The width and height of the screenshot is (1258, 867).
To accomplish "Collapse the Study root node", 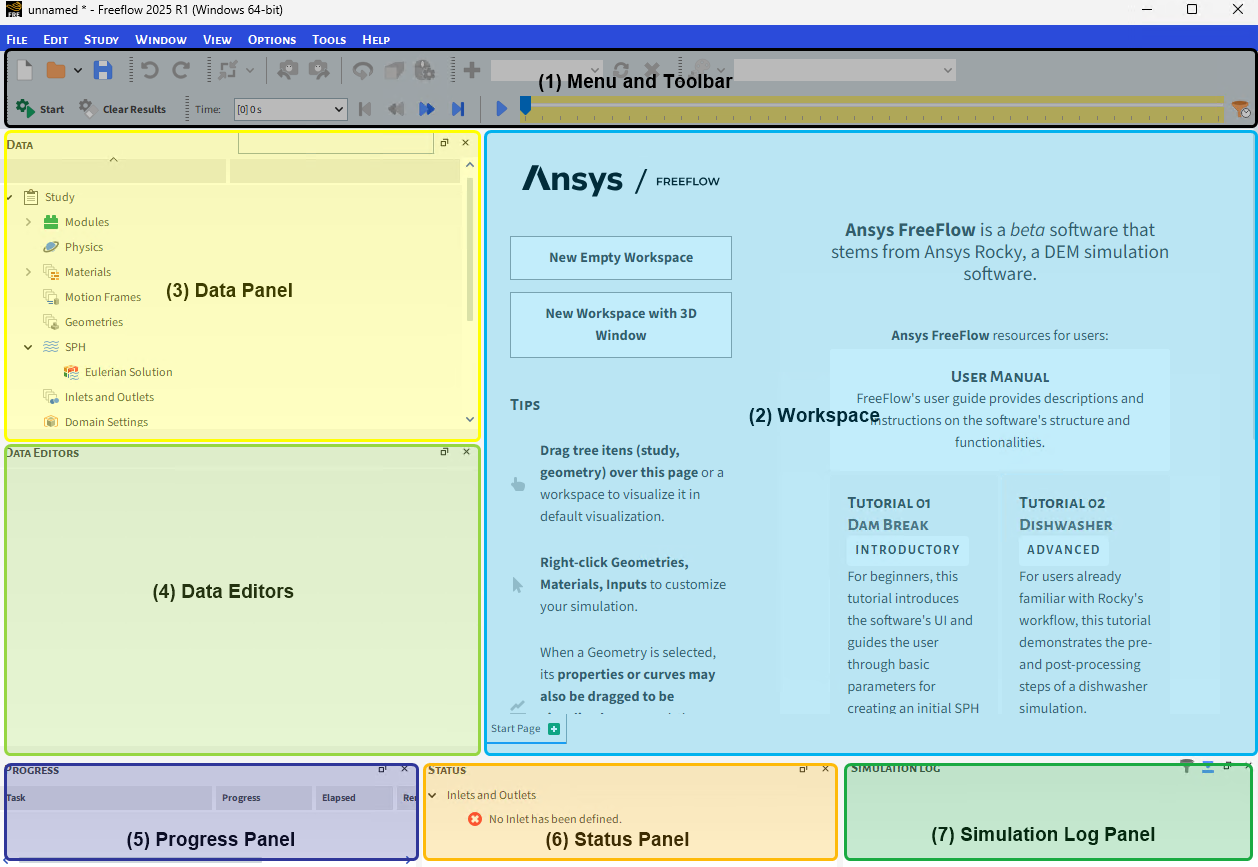I will coord(9,197).
